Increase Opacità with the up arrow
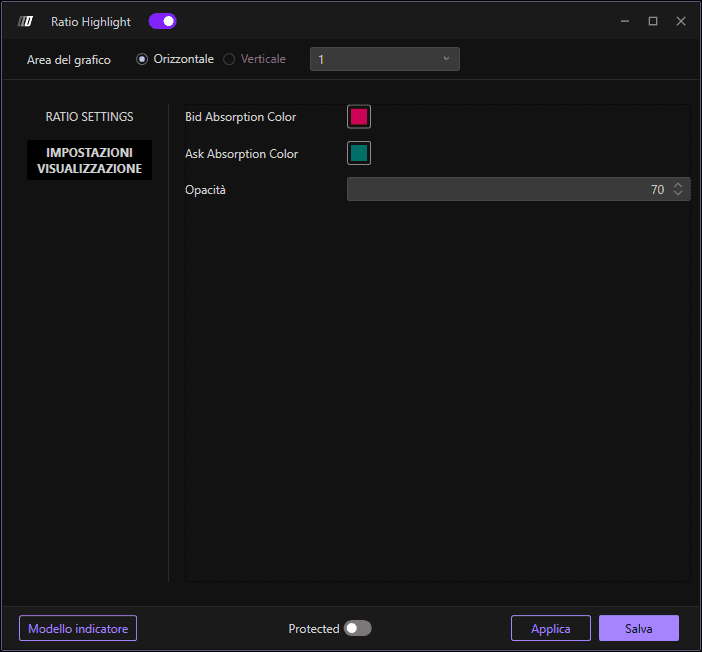The image size is (702, 652). [x=678, y=185]
